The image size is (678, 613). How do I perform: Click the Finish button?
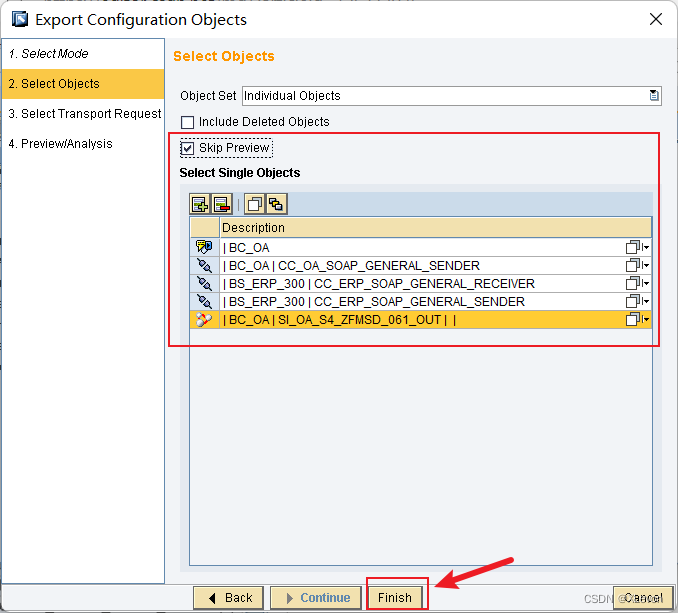coord(395,597)
